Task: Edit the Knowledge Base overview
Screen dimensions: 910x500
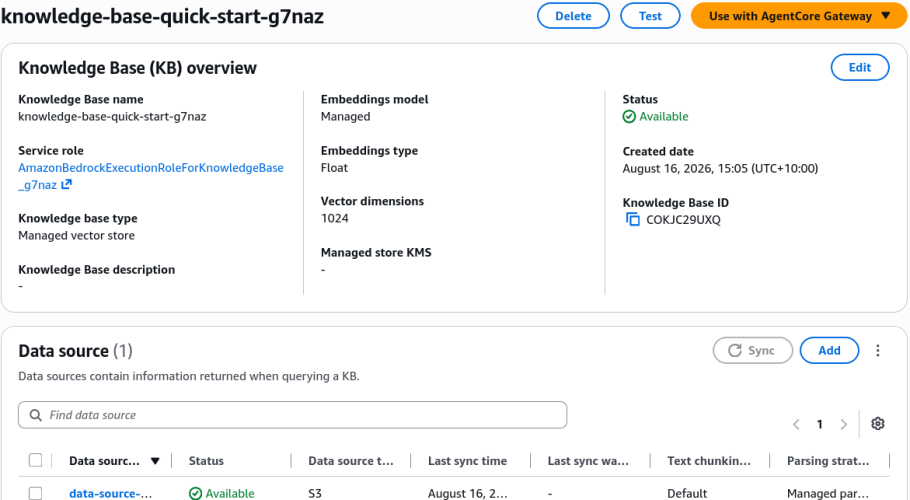Action: 860,67
